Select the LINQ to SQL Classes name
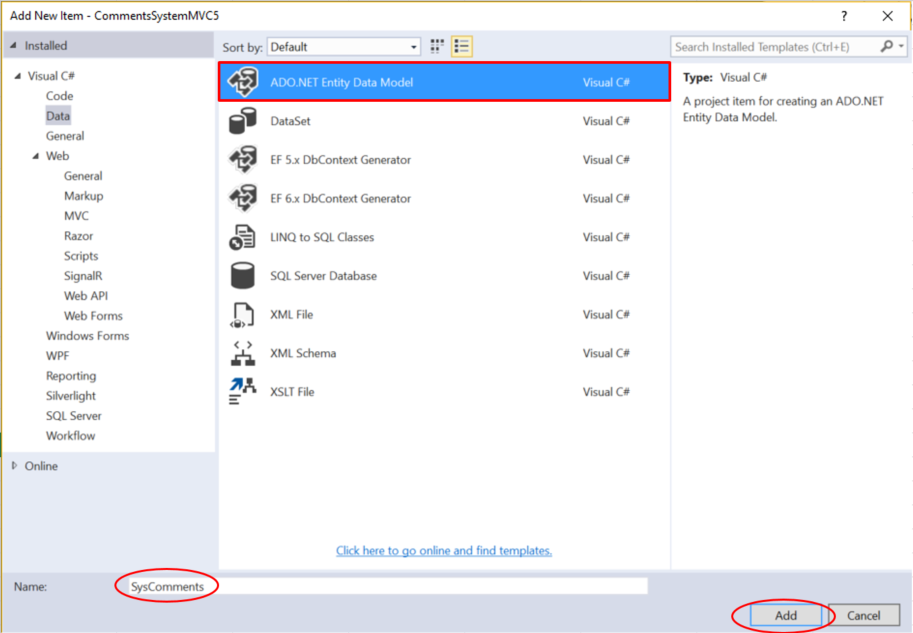This screenshot has width=913, height=633. click(322, 237)
